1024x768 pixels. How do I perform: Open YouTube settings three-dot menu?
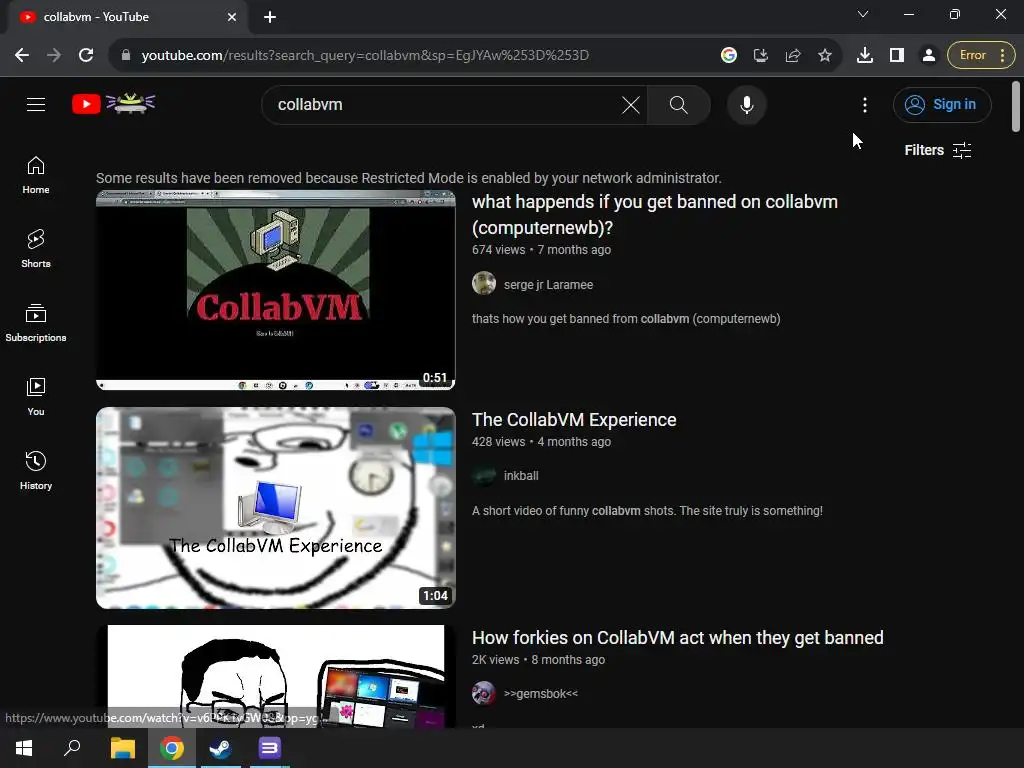865,104
